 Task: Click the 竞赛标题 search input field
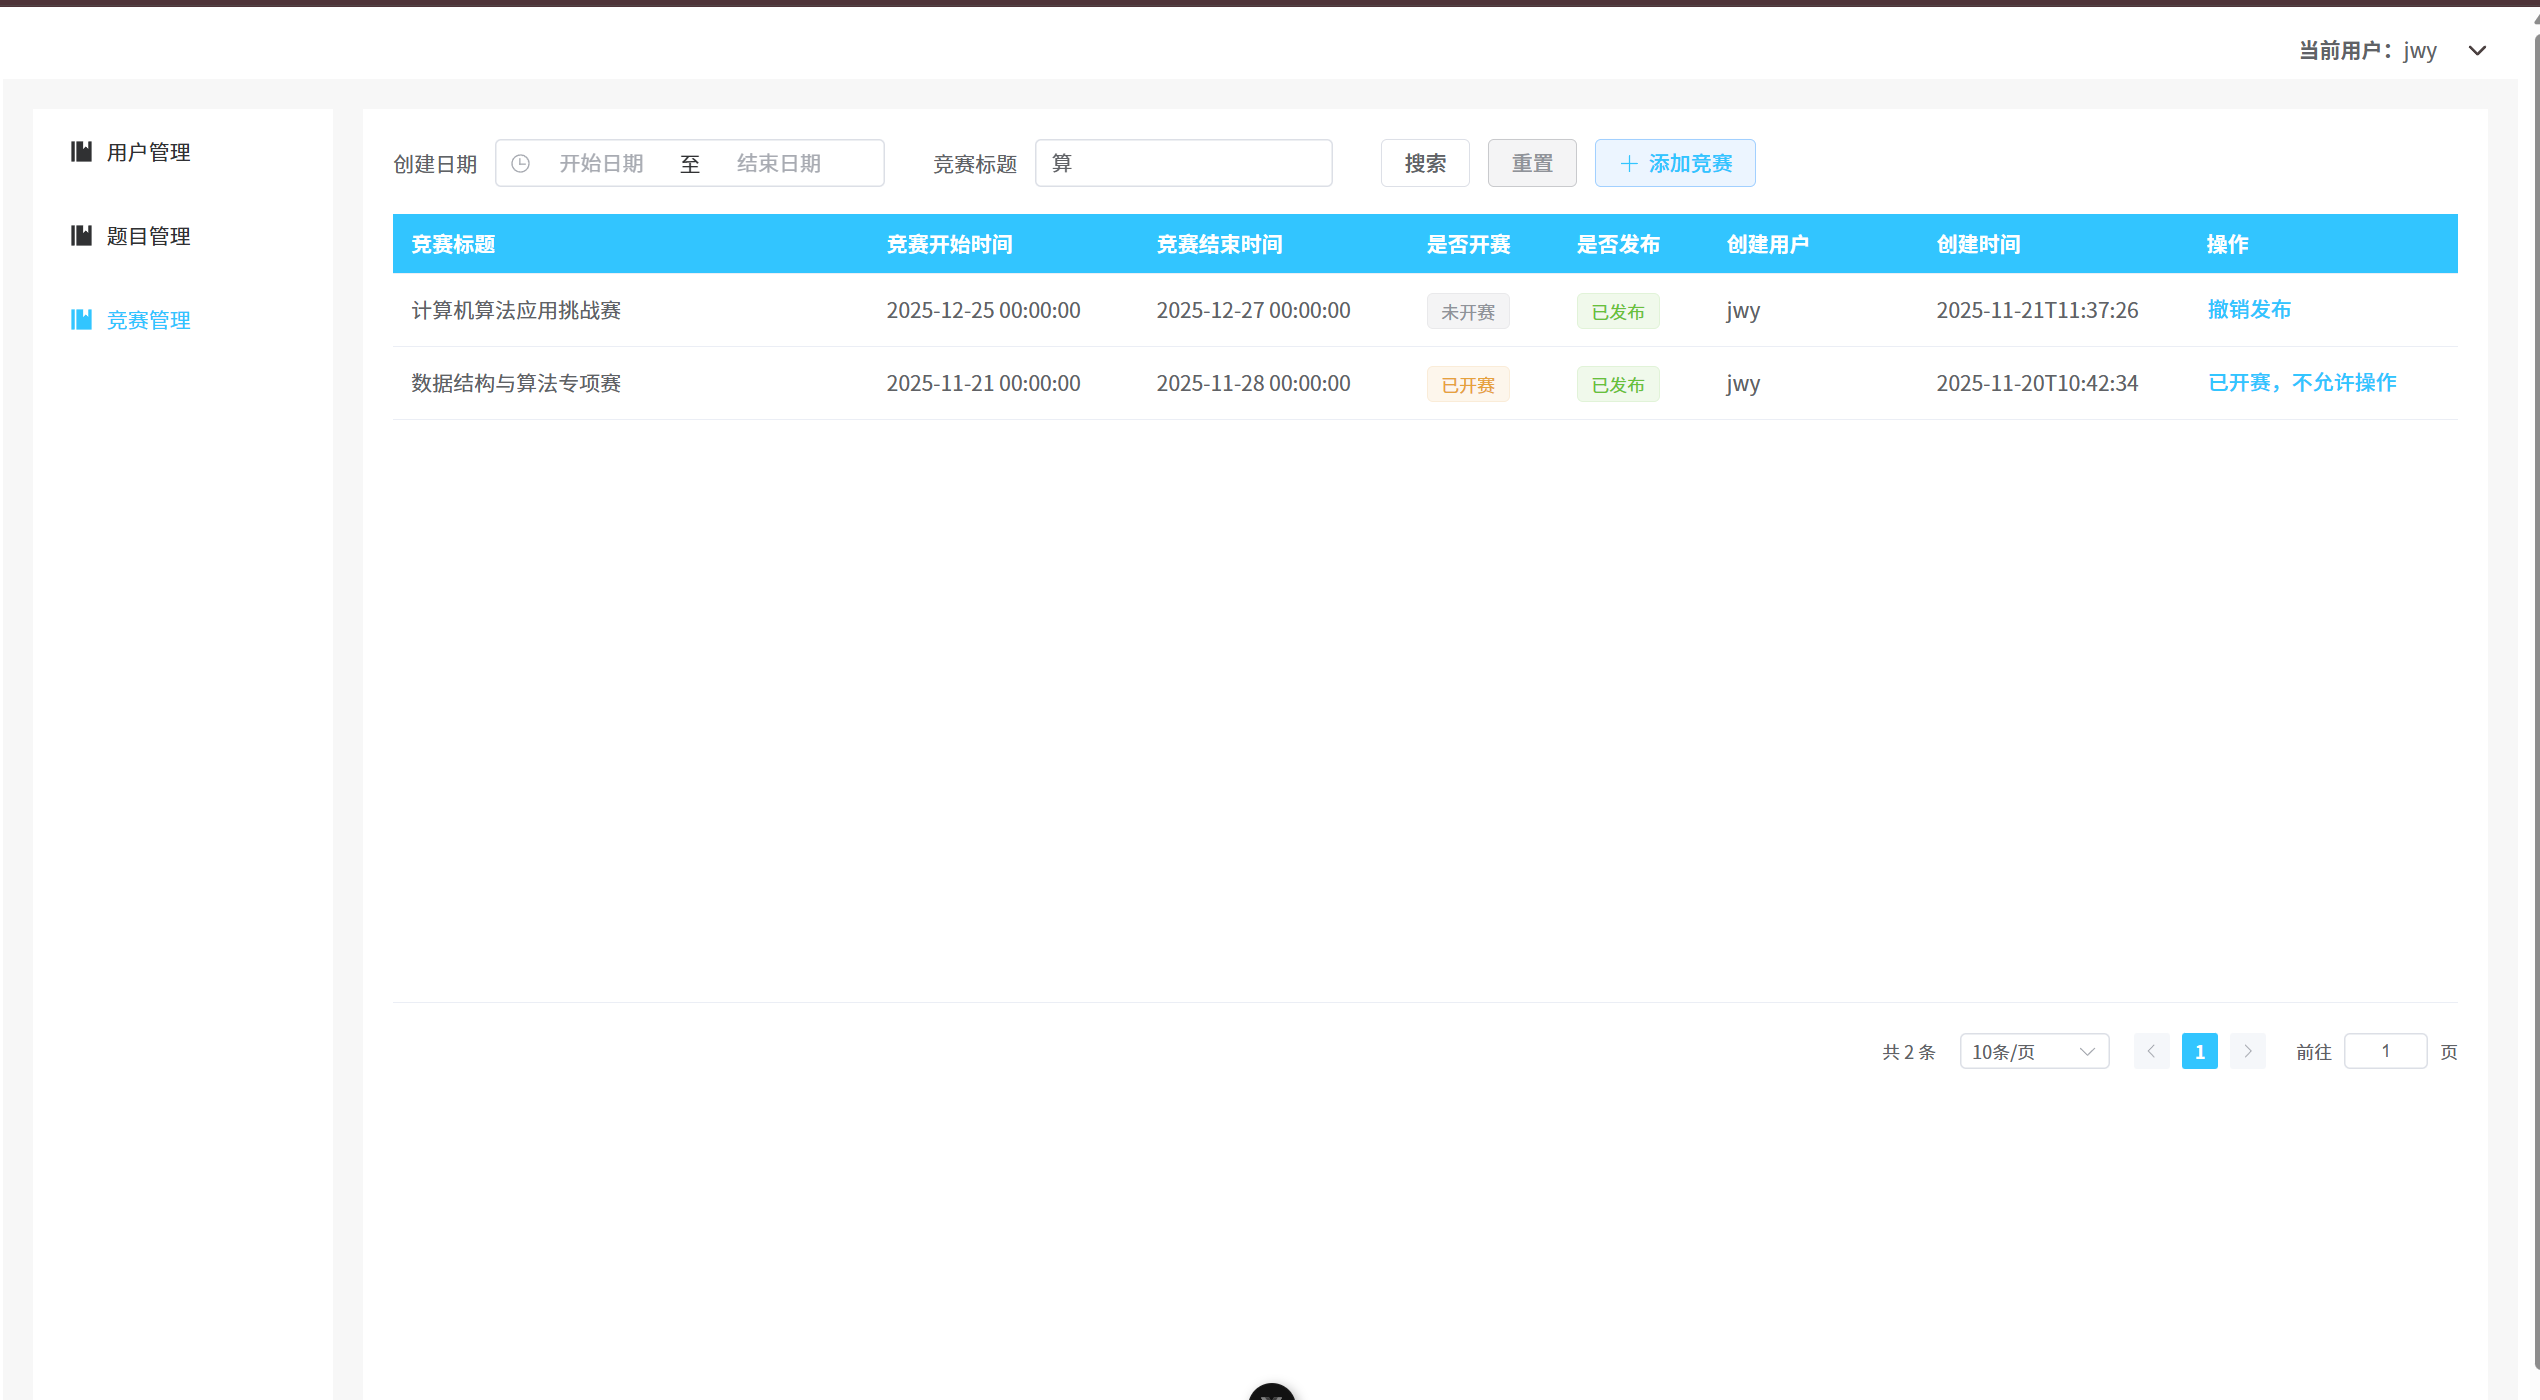[1183, 164]
